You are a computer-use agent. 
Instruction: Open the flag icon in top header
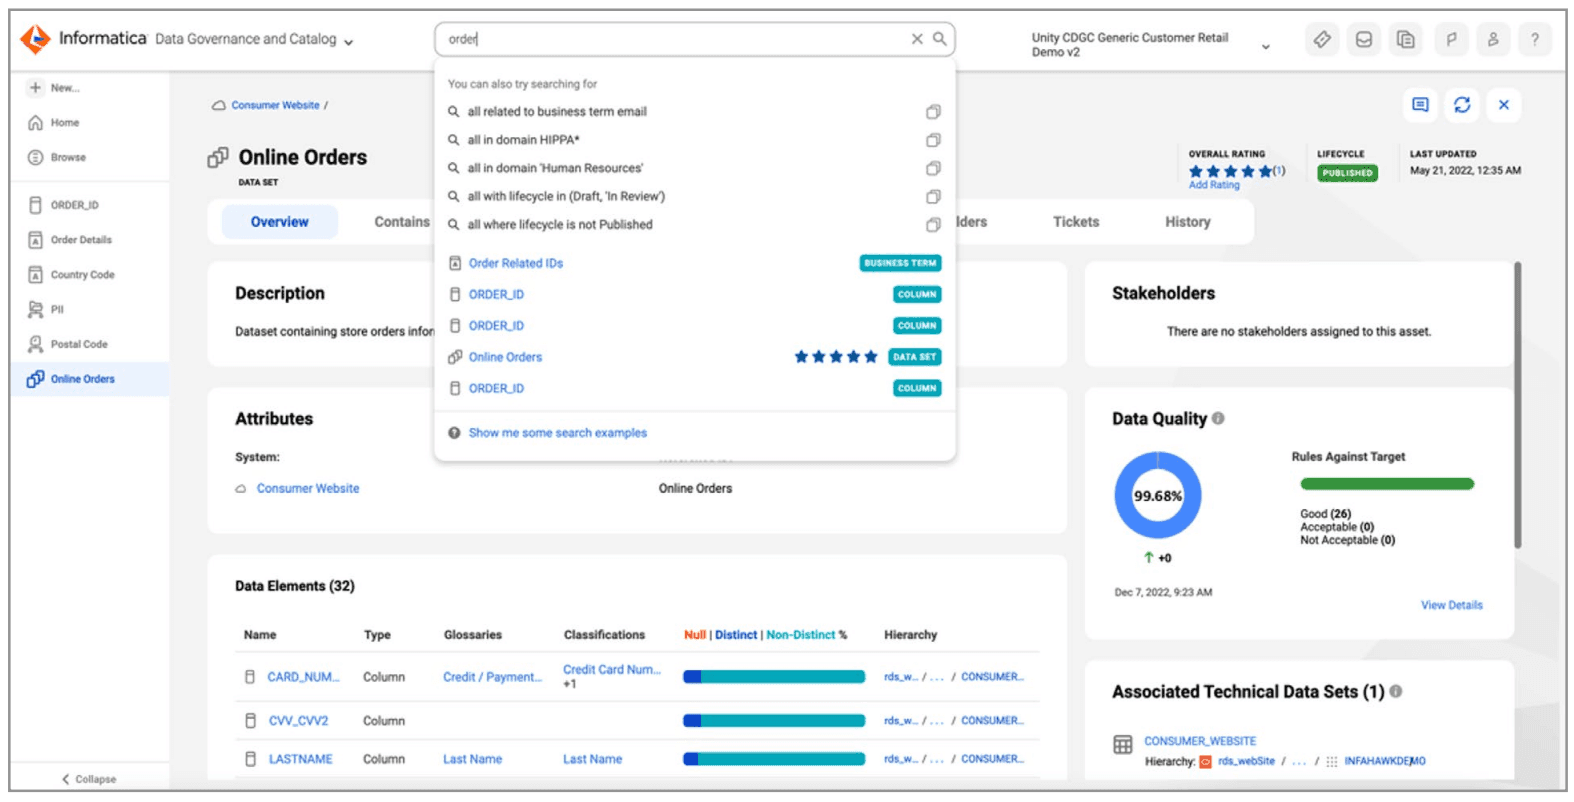pos(1451,40)
